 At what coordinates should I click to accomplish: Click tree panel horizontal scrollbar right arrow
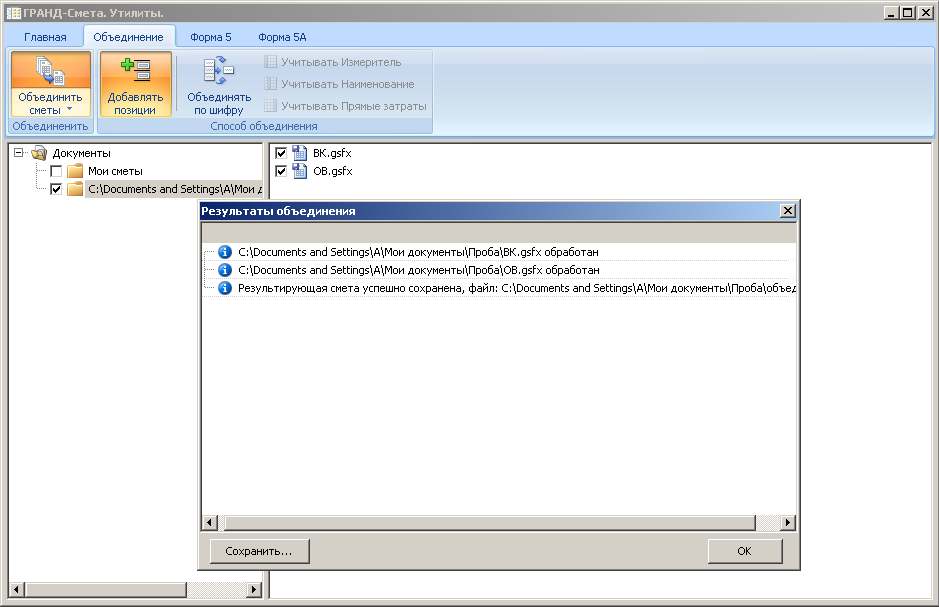point(255,590)
